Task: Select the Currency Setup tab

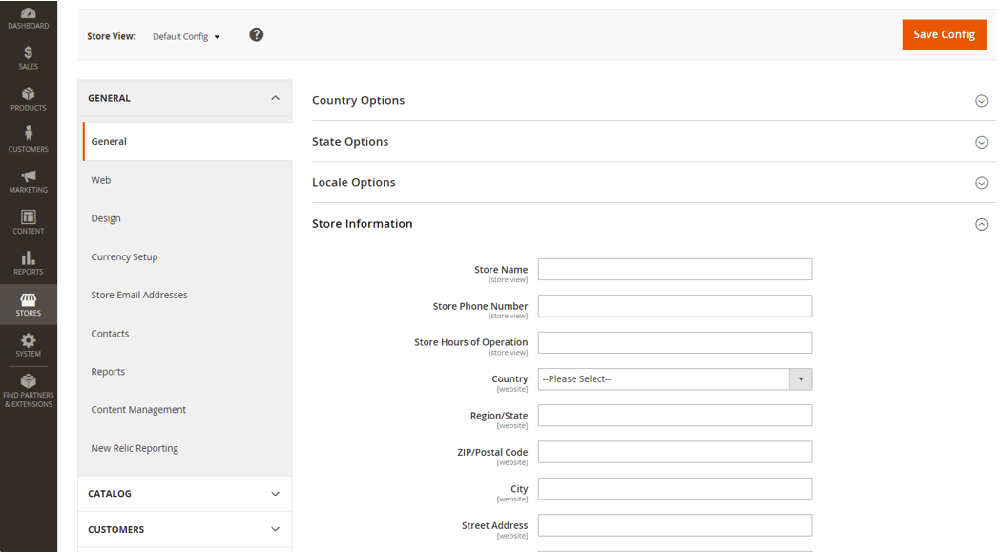Action: pos(124,257)
